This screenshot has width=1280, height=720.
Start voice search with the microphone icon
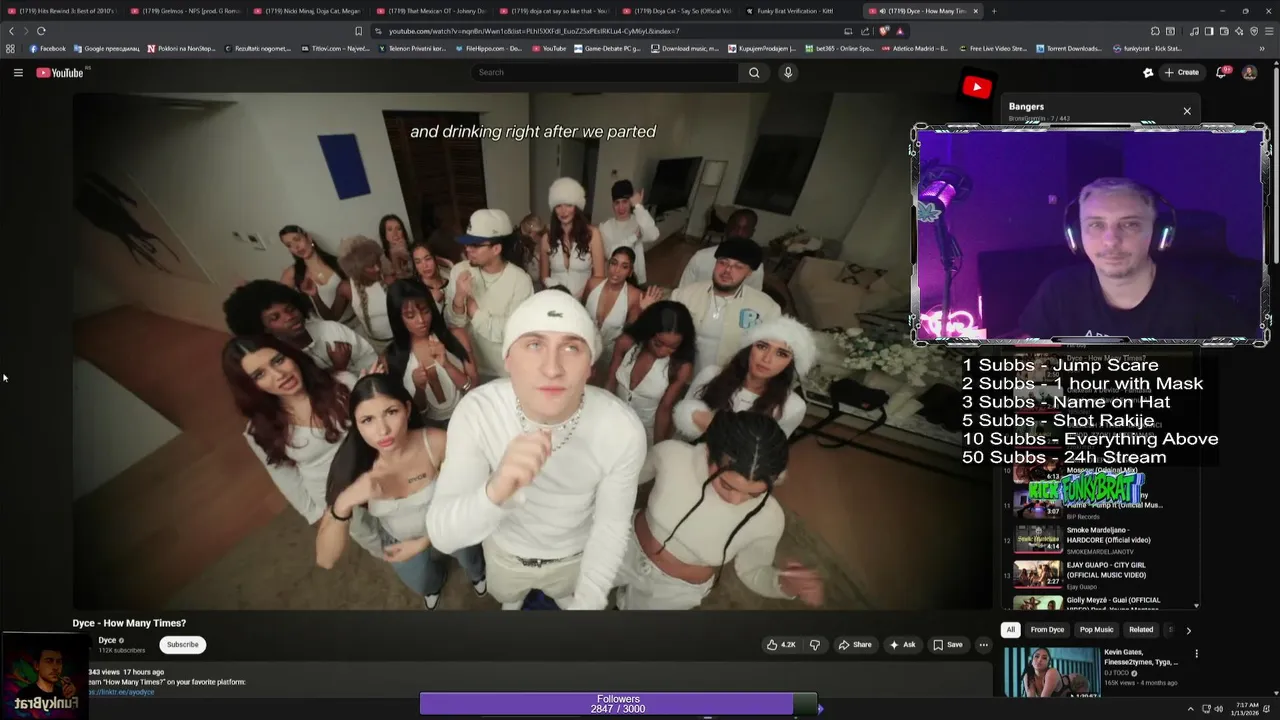(788, 72)
